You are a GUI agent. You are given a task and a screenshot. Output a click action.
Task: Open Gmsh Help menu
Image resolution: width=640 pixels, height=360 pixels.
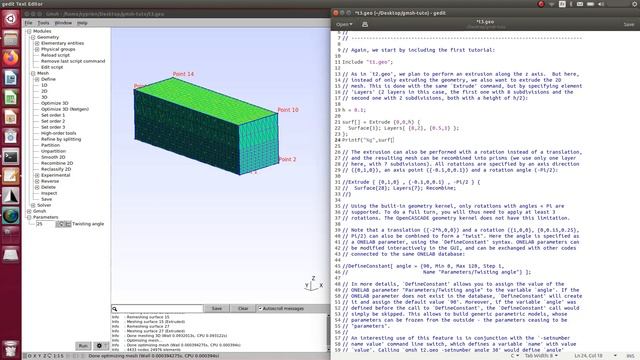82,23
